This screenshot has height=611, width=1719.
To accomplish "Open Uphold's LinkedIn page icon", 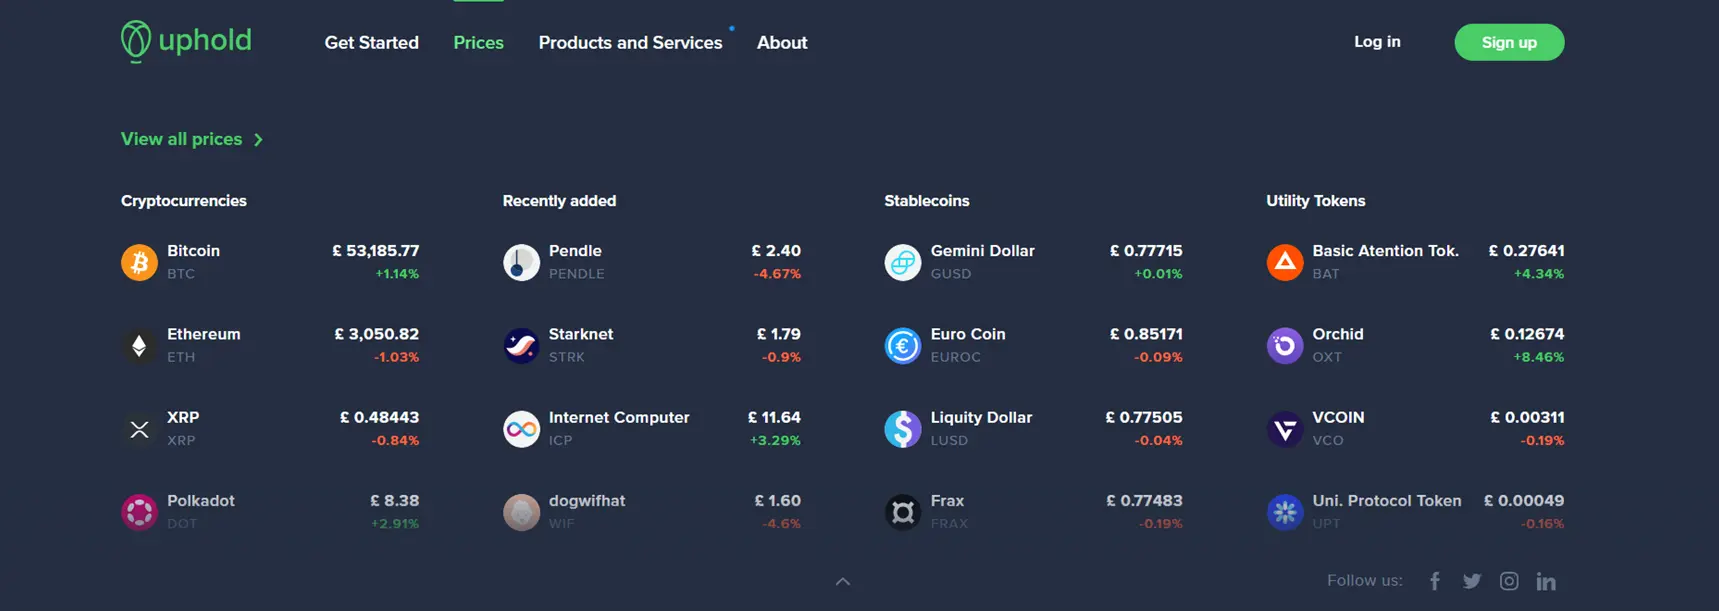I will [x=1546, y=581].
